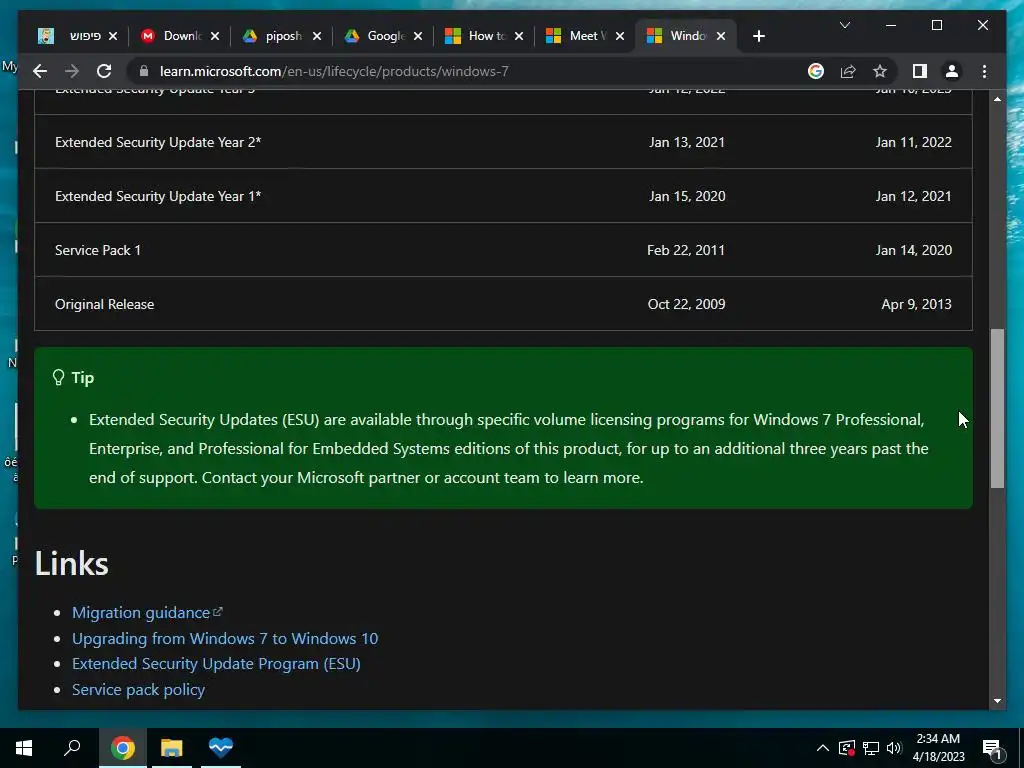Viewport: 1024px width, 768px height.
Task: Click the address bar URL
Action: click(334, 71)
